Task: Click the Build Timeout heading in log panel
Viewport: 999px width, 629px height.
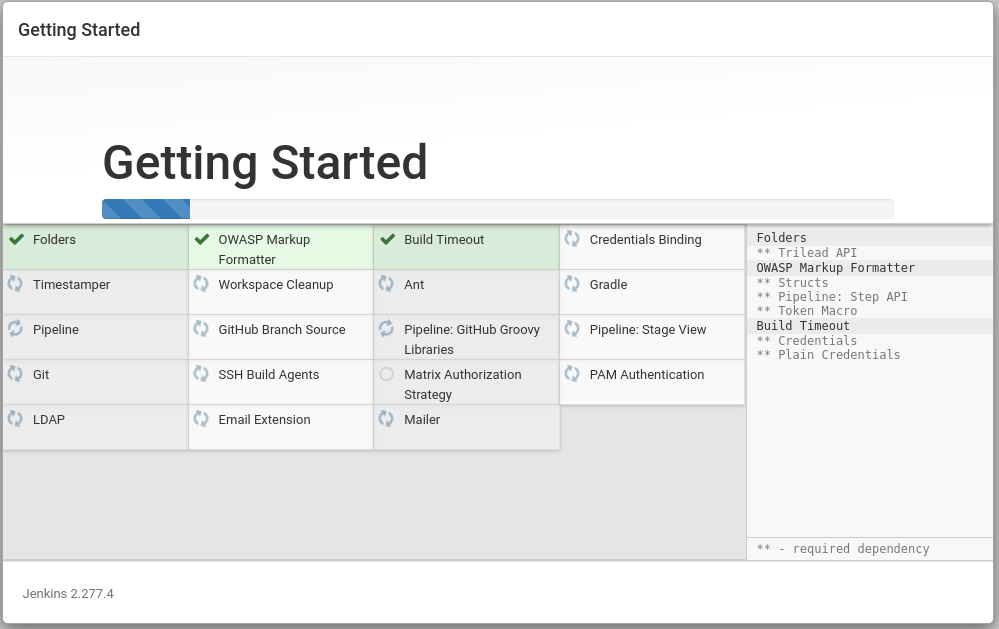Action: click(x=803, y=326)
